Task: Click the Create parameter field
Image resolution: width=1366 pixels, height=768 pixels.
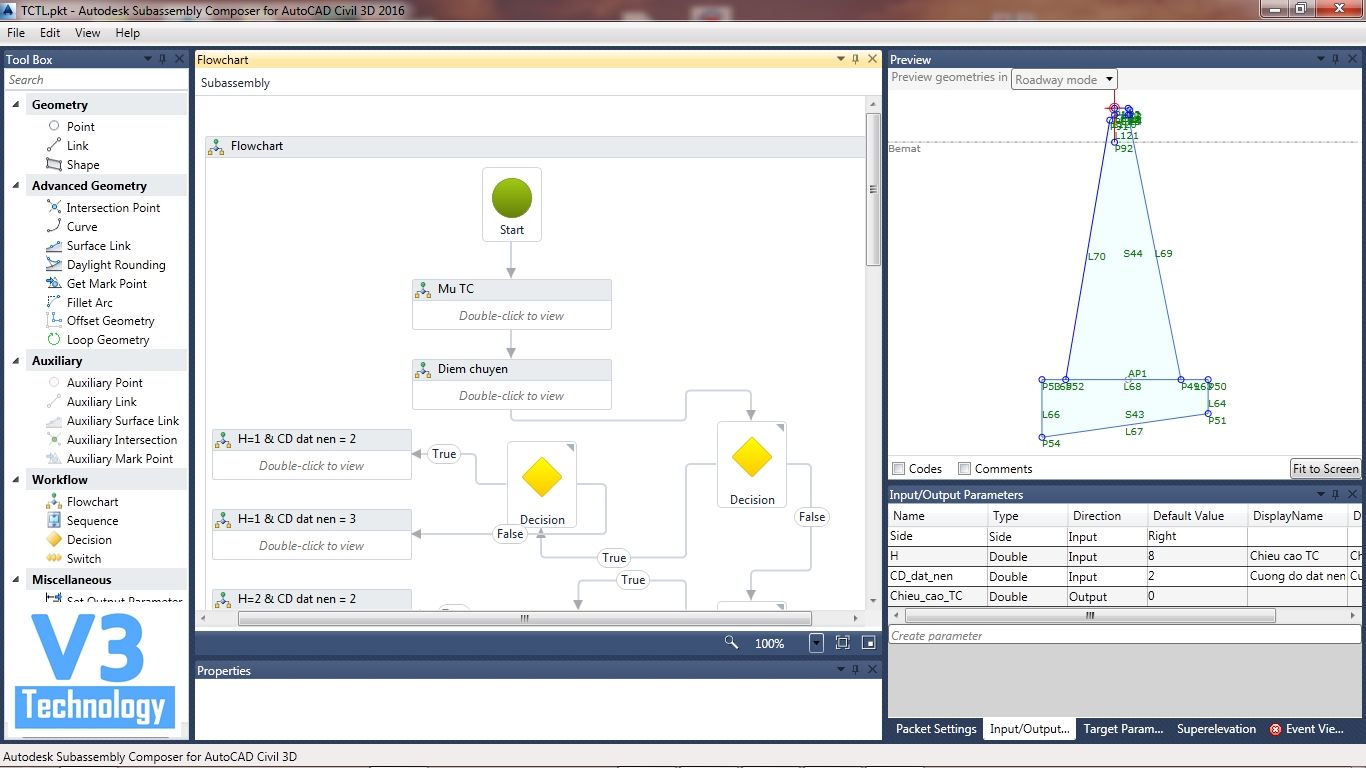Action: coord(1125,635)
